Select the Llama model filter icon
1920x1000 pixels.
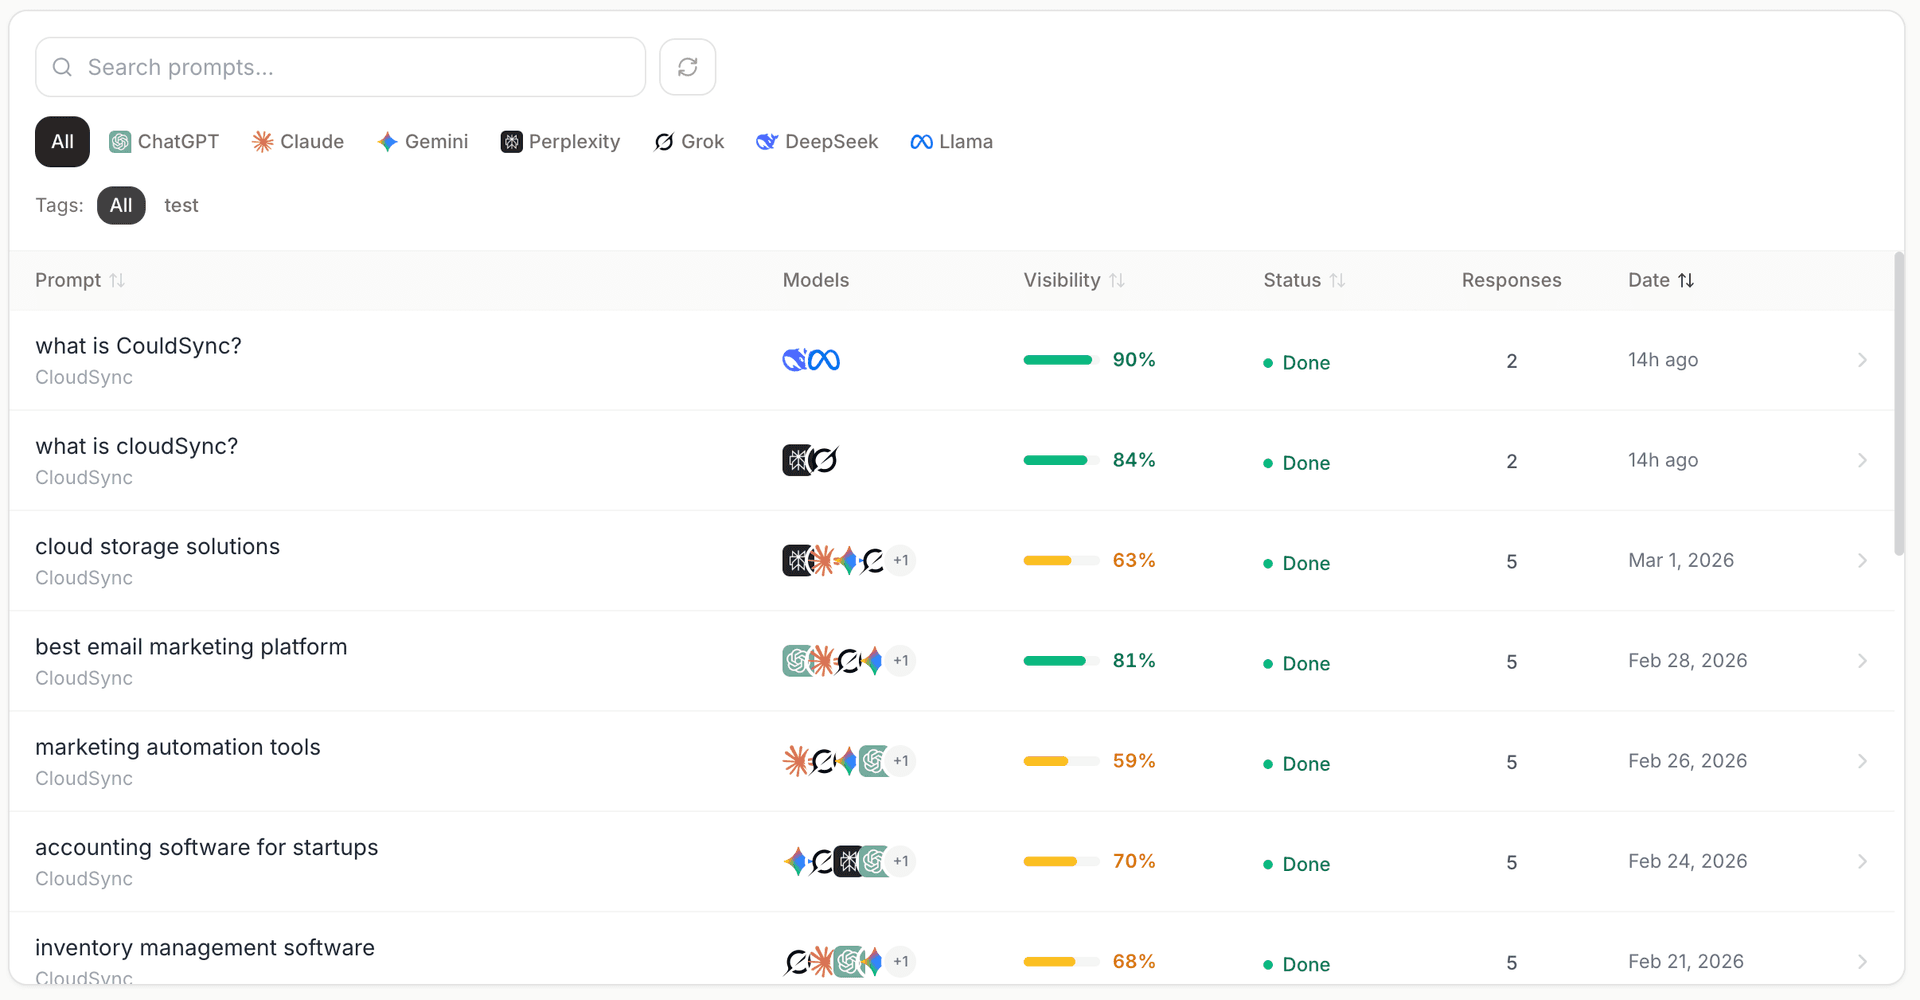921,141
